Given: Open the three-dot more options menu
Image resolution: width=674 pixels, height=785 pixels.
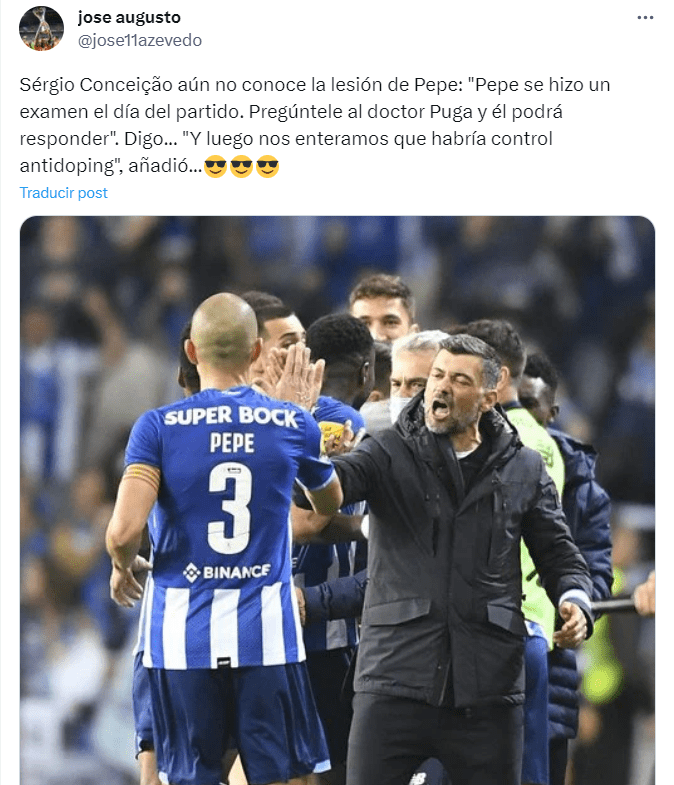Looking at the screenshot, I should click(645, 18).
